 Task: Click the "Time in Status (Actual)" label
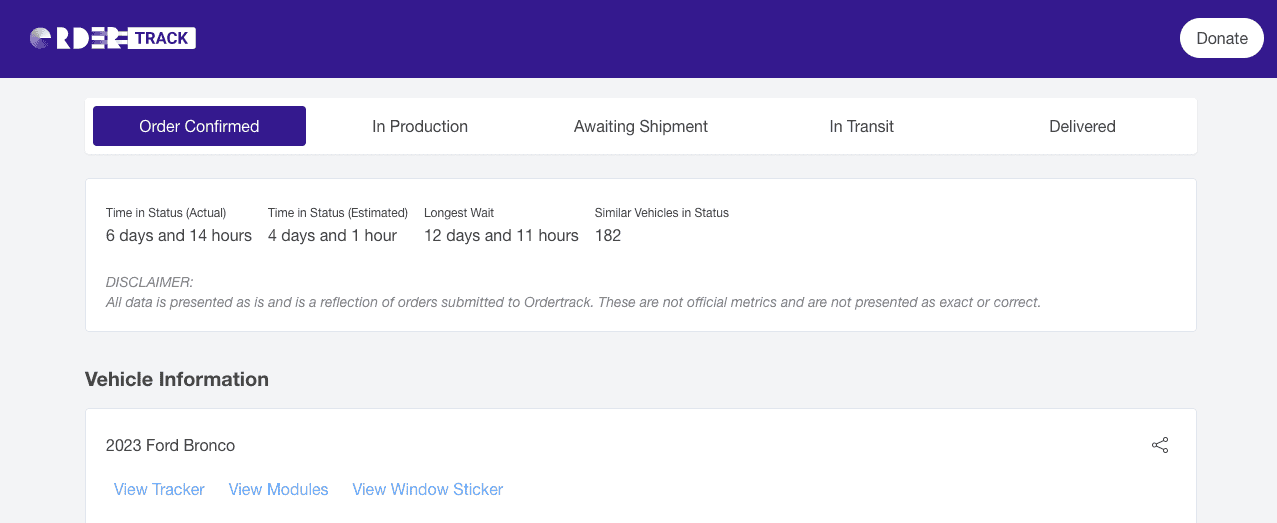[x=166, y=213]
